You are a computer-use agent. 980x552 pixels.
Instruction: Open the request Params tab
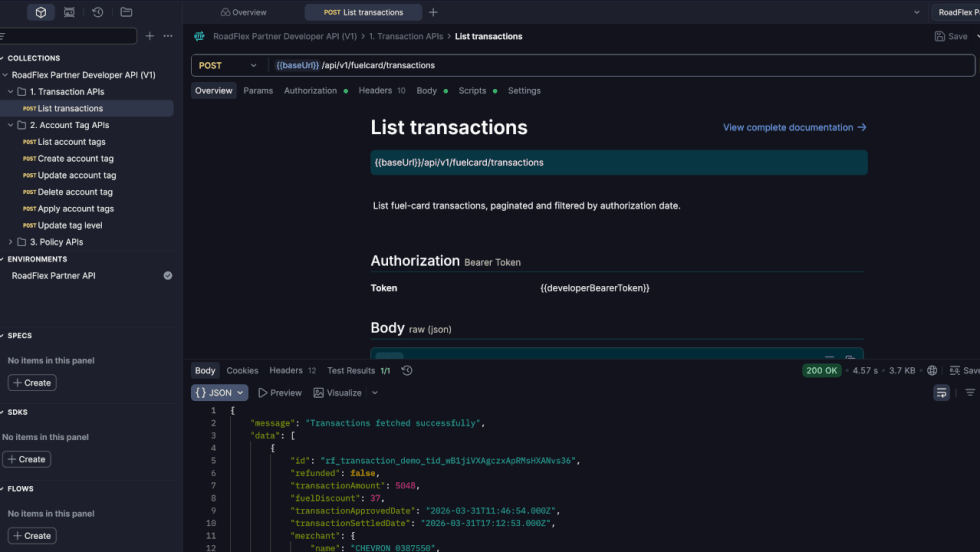point(258,91)
